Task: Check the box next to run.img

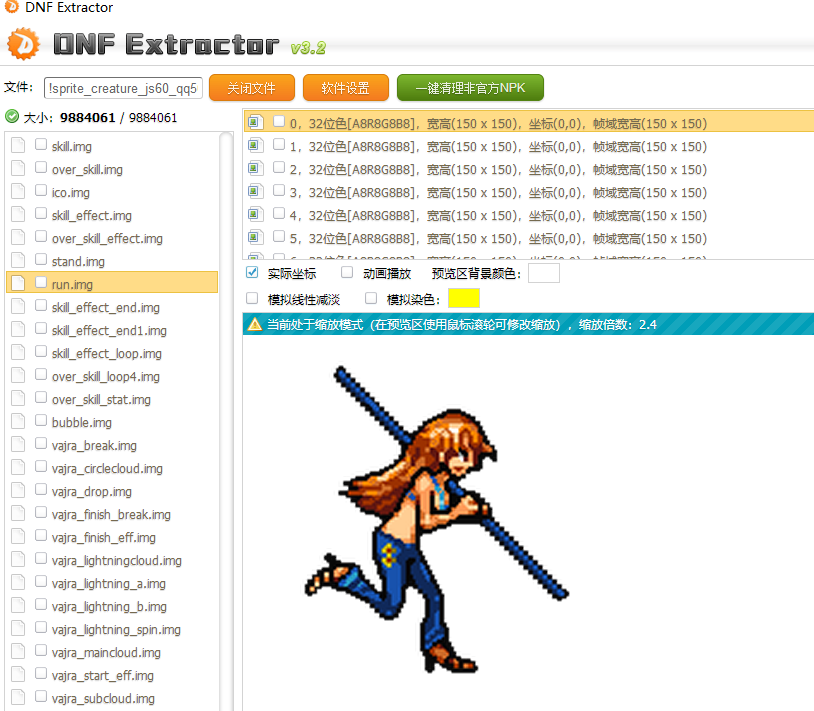Action: 41,282
